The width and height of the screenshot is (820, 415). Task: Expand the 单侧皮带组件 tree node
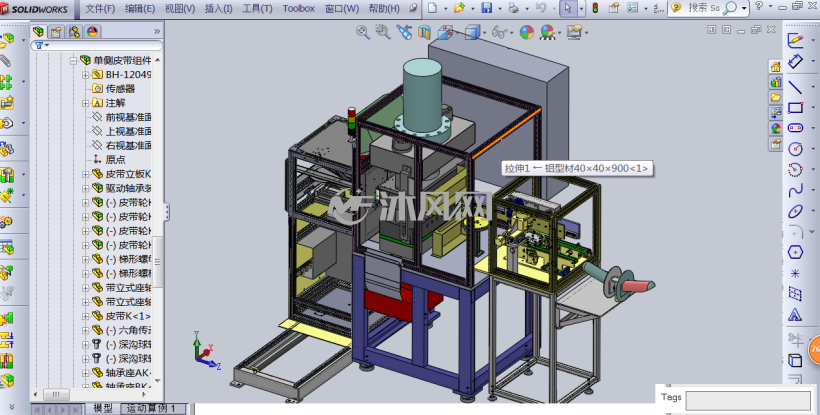pos(73,61)
